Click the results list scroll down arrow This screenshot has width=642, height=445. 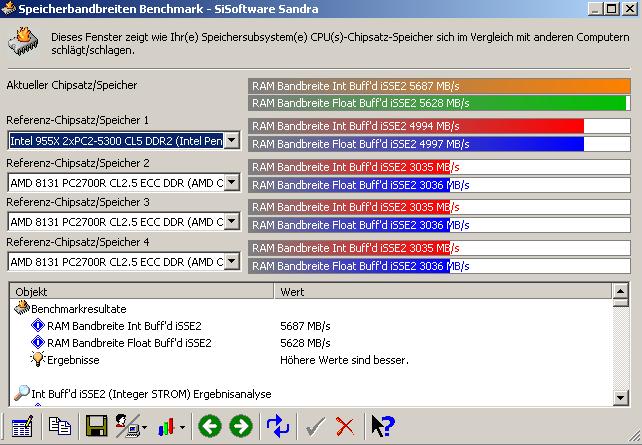click(x=620, y=397)
